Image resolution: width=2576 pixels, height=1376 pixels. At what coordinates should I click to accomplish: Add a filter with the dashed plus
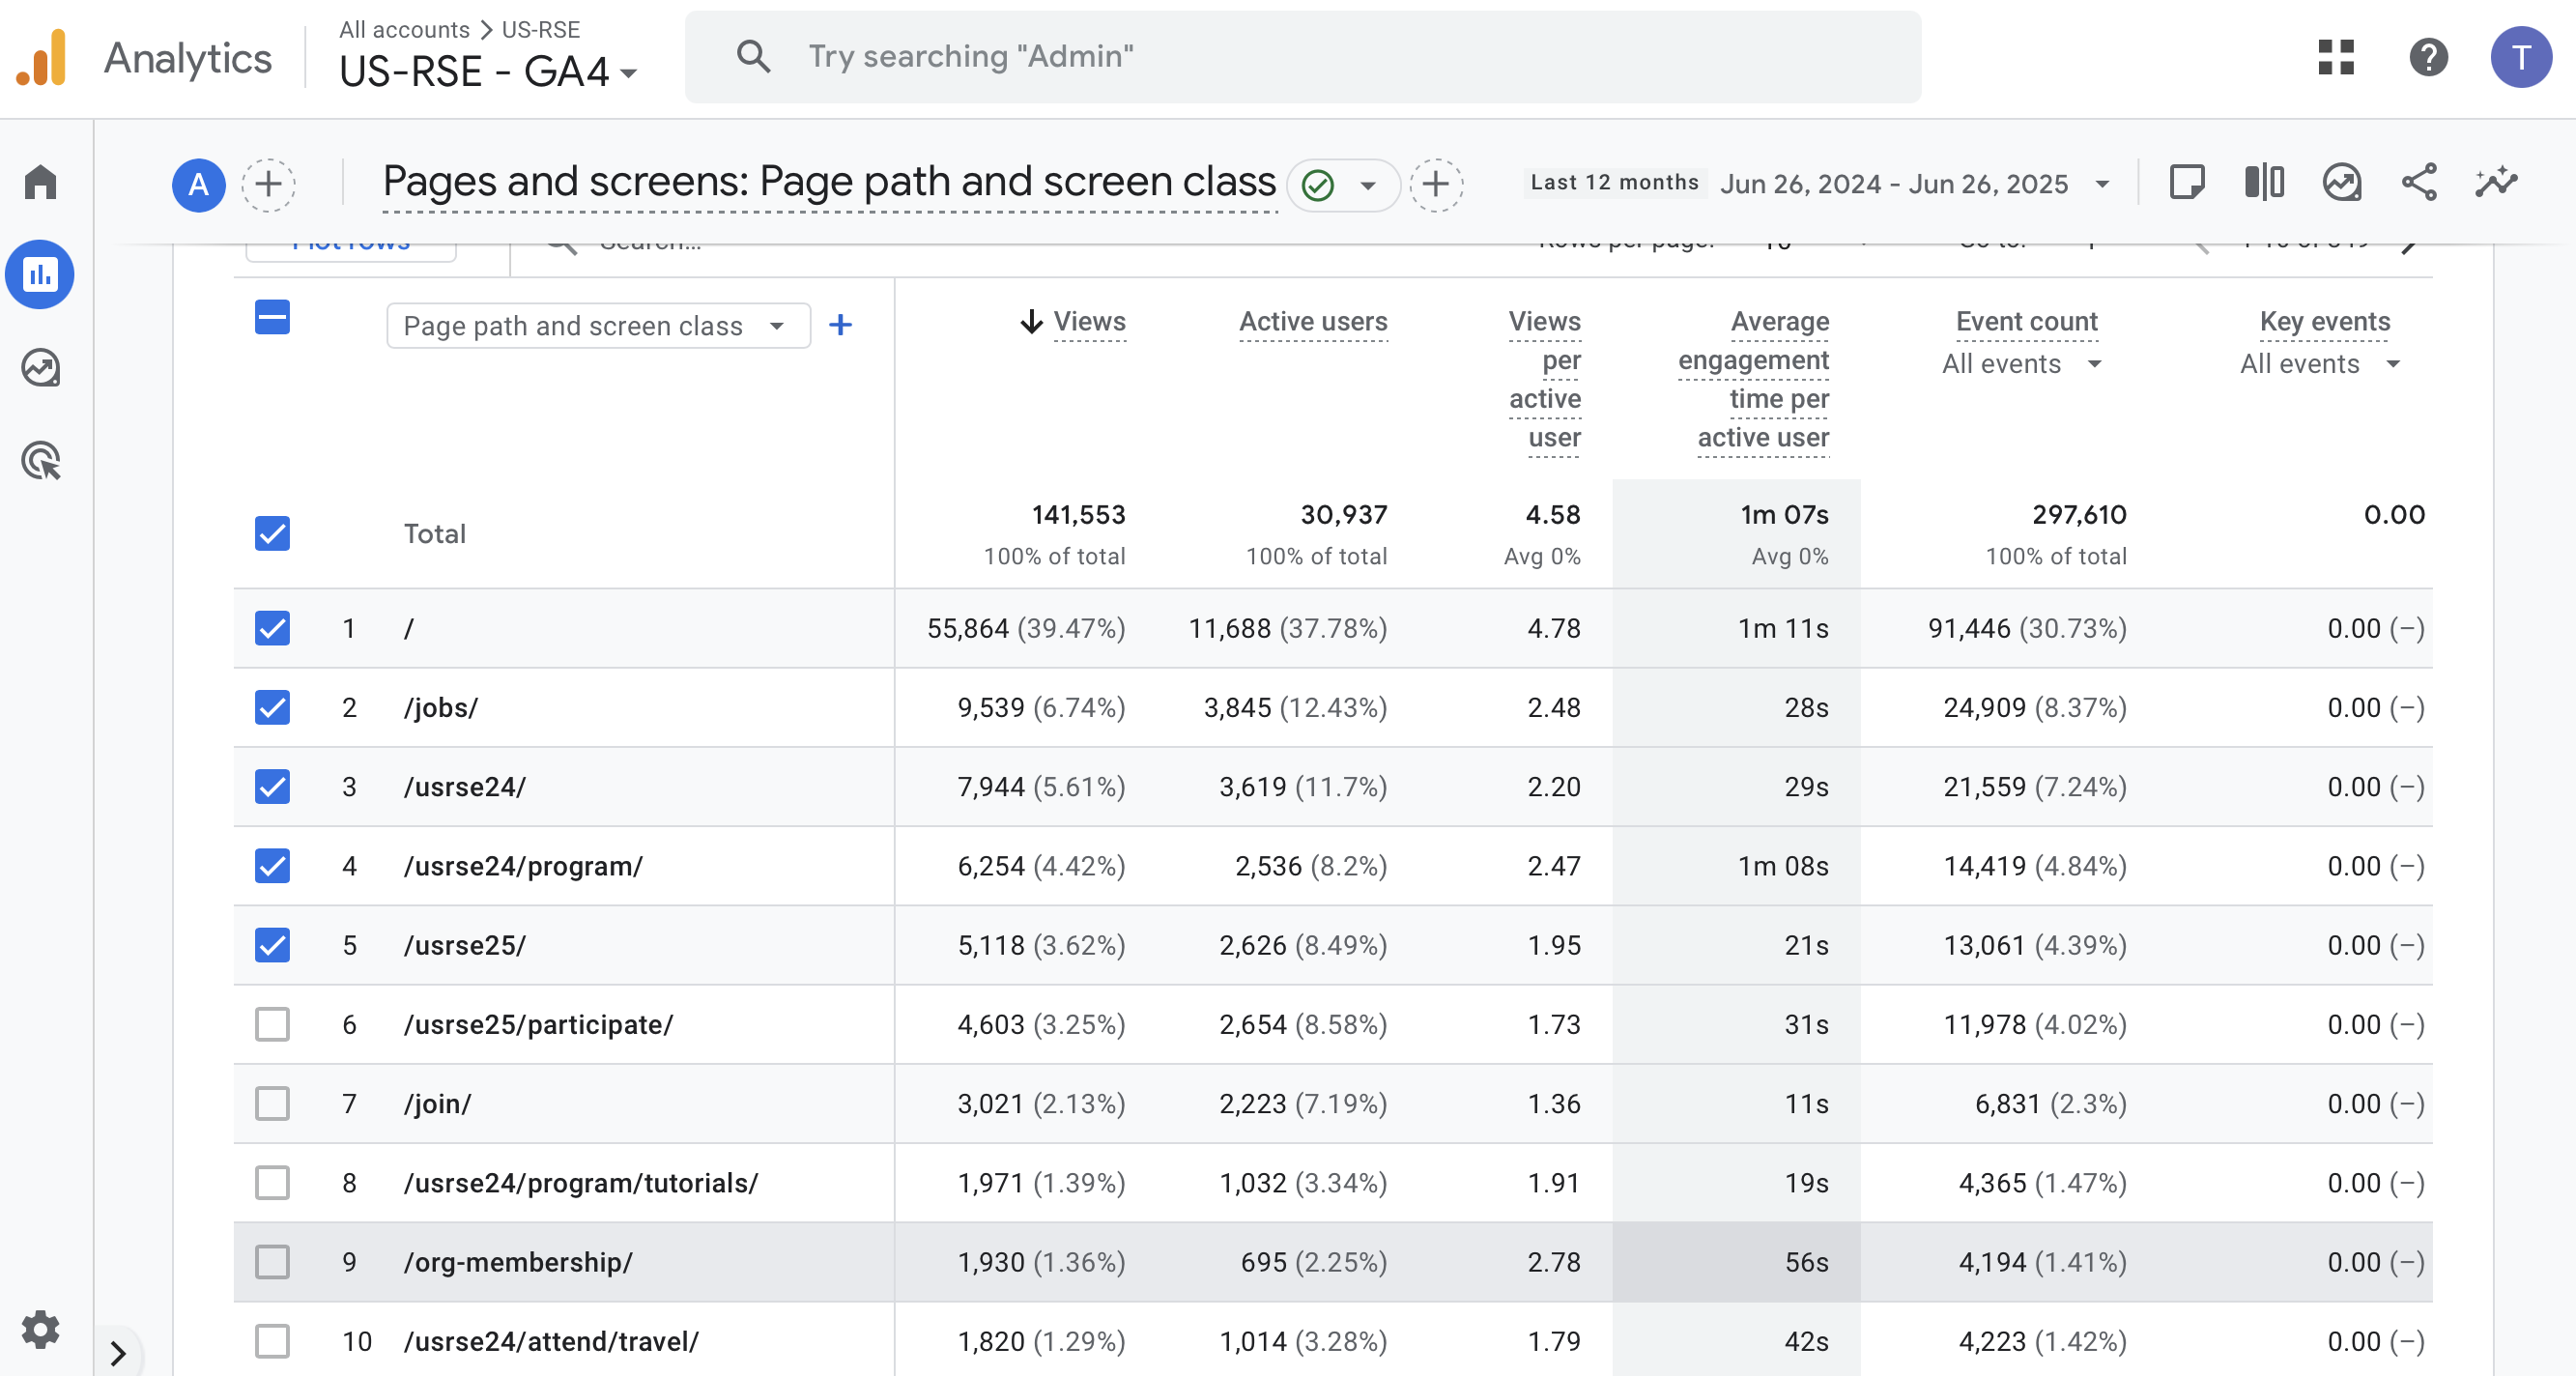[x=1436, y=184]
